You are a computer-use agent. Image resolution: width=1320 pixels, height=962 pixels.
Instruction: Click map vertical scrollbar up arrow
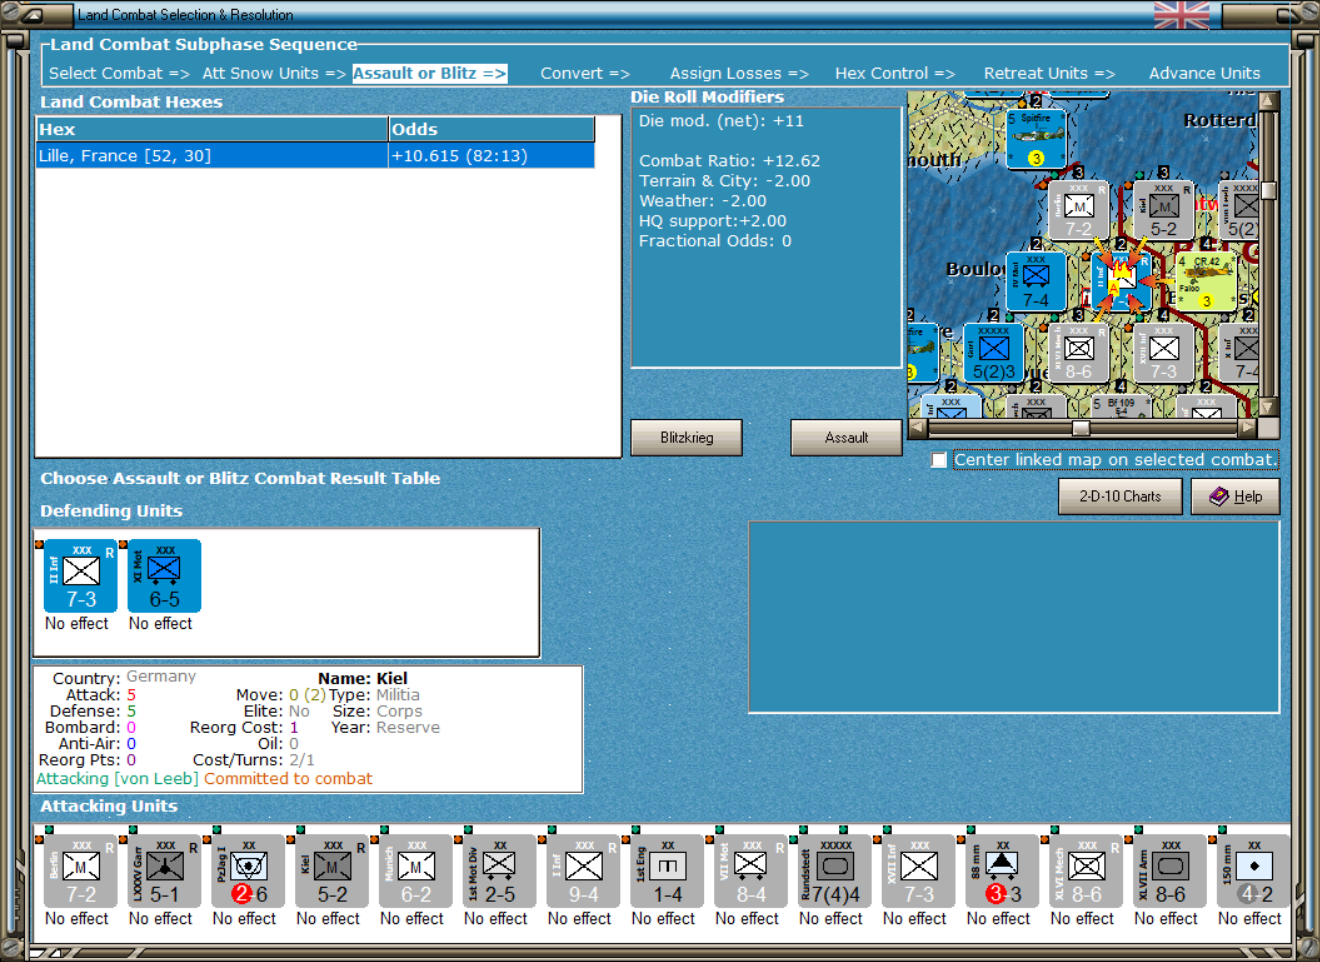pyautogui.click(x=1269, y=101)
